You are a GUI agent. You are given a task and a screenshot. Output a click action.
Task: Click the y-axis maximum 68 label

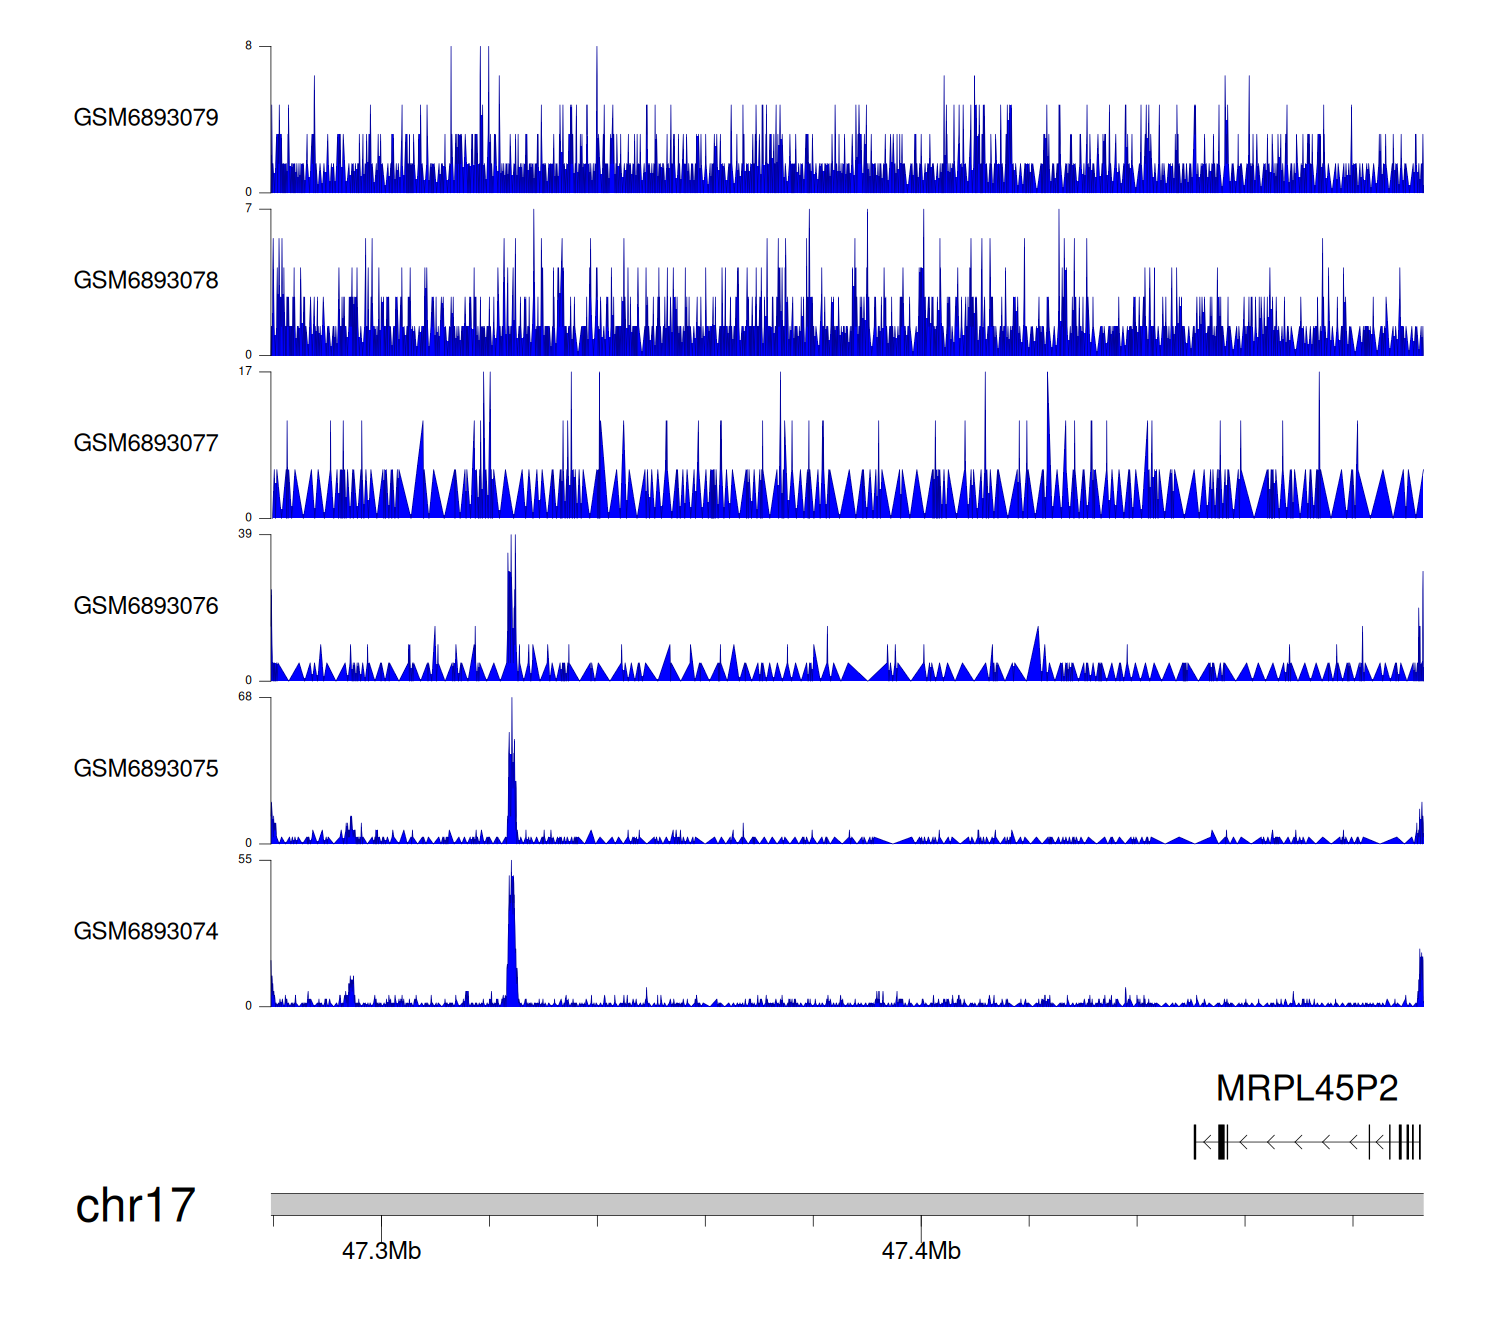click(x=245, y=697)
